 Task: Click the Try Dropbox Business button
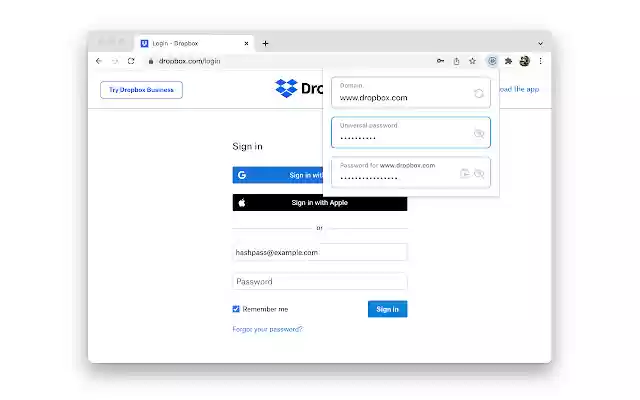click(141, 90)
